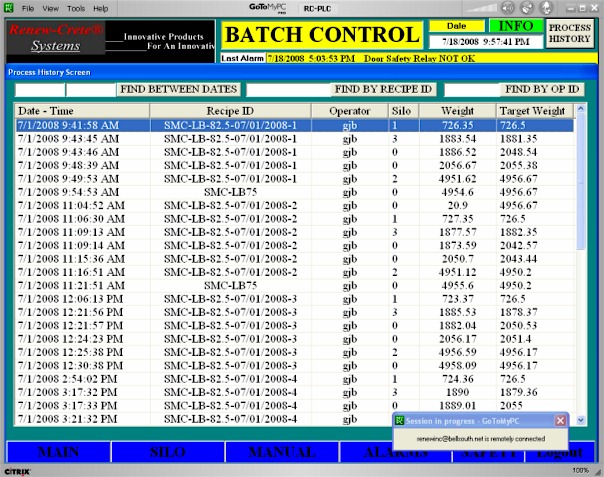Click the Silo column header

[403, 111]
